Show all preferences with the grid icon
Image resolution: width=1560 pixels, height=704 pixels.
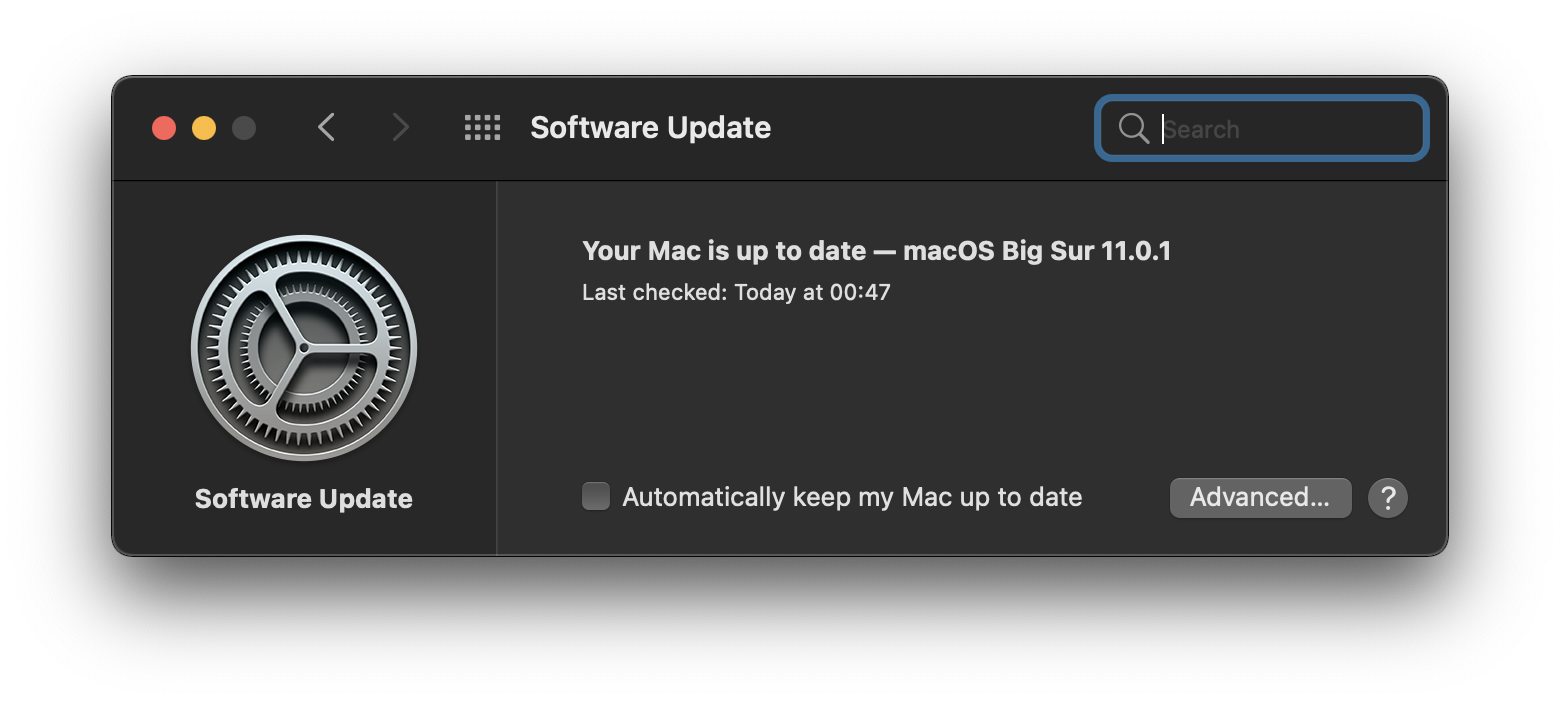[x=482, y=127]
